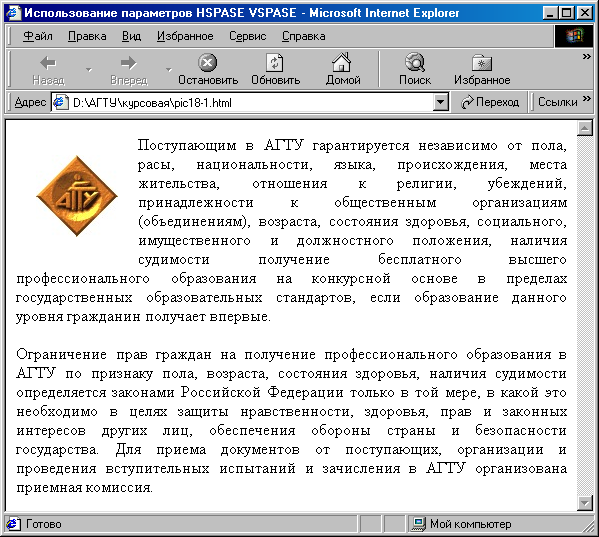Open the Вперед history dropdown arrow
This screenshot has width=599, height=537.
click(x=169, y=70)
